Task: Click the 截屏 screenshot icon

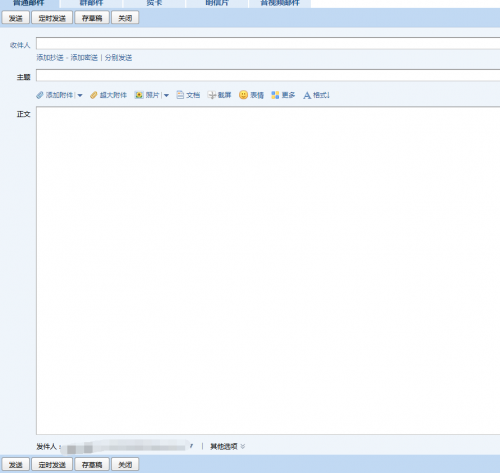Action: click(212, 95)
